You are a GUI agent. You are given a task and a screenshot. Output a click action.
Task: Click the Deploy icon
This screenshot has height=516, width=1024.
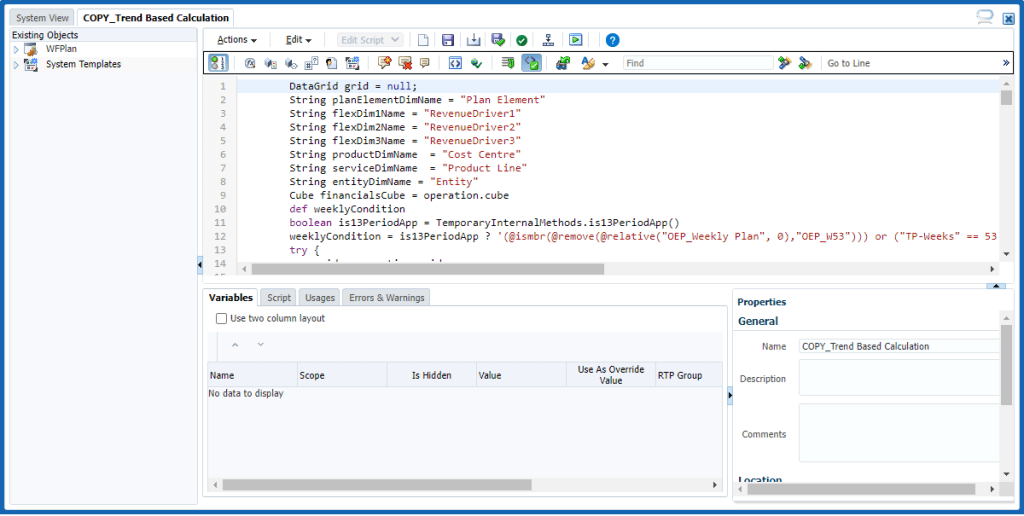click(x=548, y=40)
